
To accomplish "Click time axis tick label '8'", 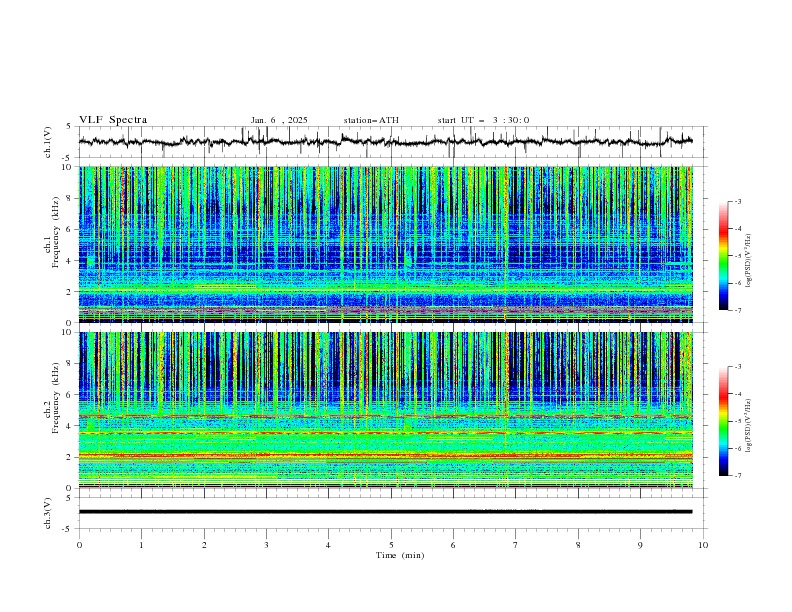I will click(x=578, y=545).
